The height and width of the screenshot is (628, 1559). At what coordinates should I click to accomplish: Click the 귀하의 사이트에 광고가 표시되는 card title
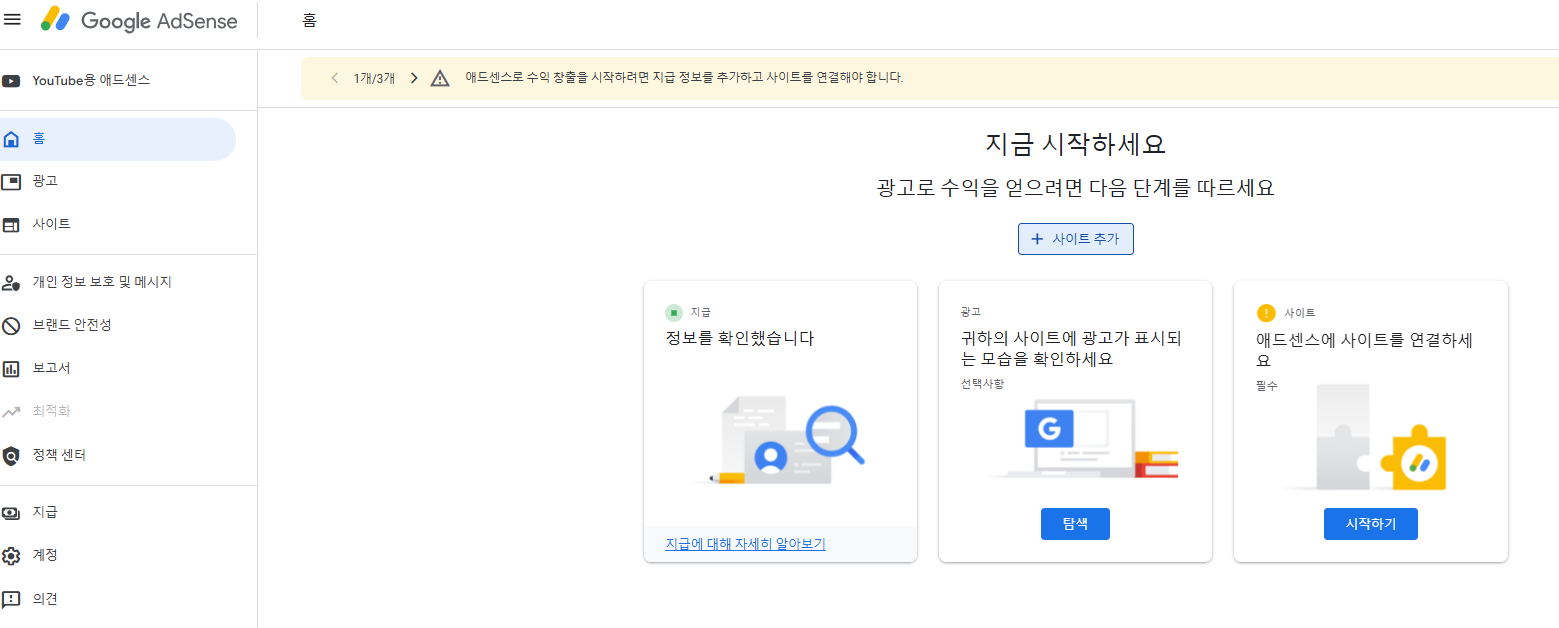(1070, 349)
